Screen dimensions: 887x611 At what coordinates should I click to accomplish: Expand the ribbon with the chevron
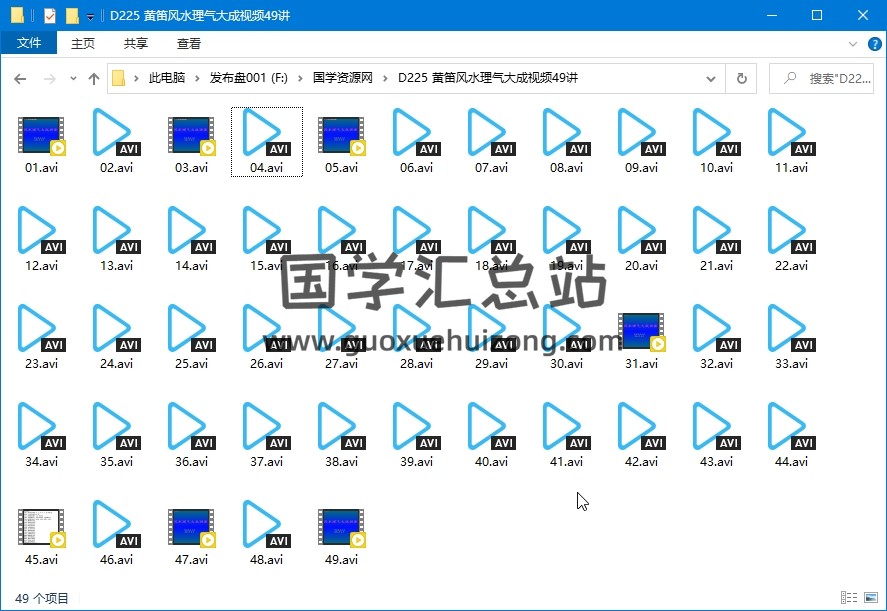pos(852,44)
